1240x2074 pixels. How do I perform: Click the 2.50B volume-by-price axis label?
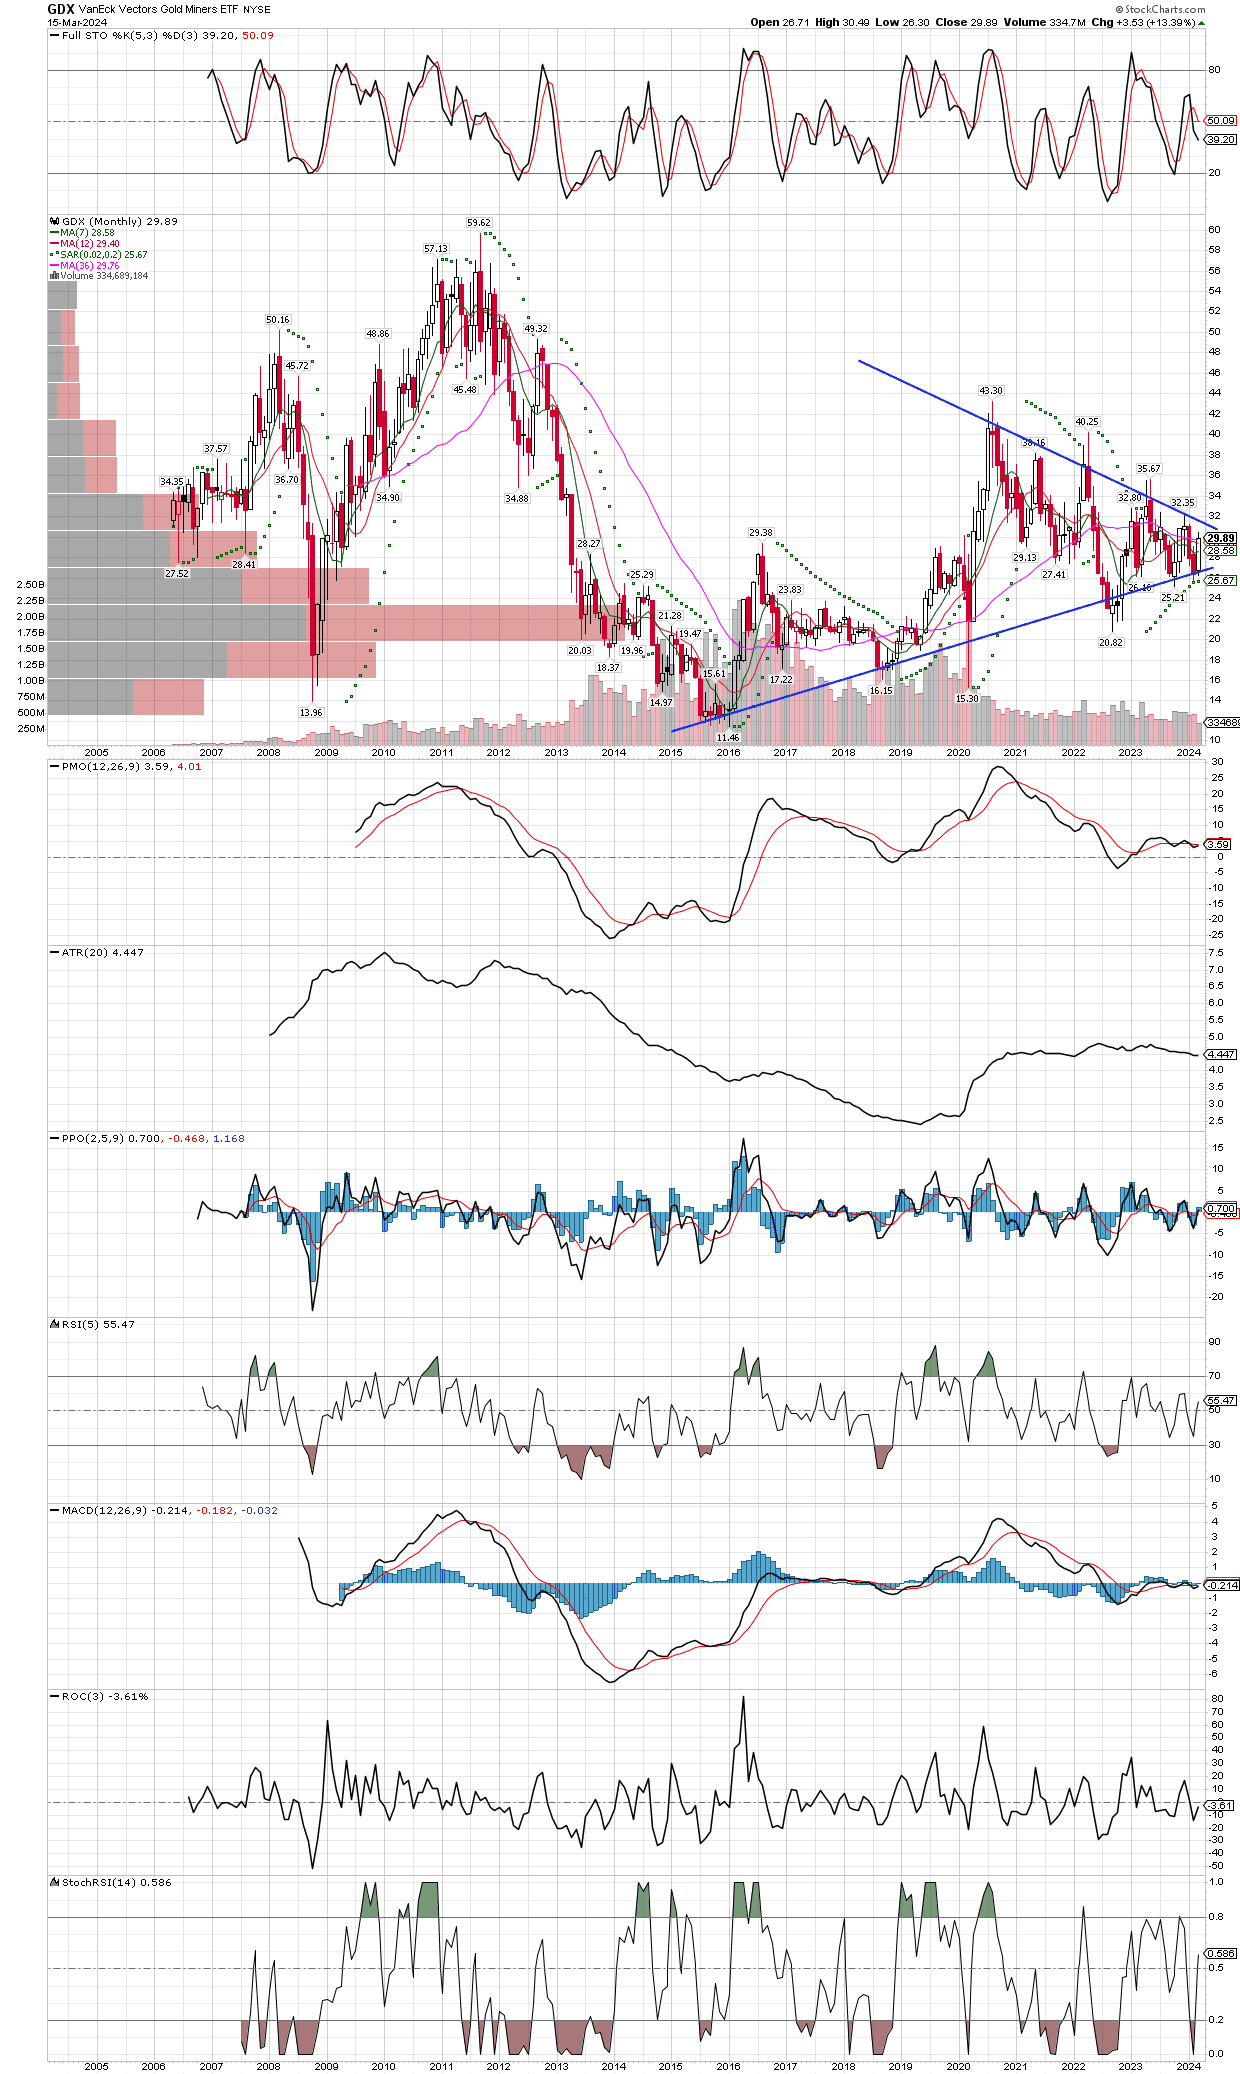click(x=31, y=585)
